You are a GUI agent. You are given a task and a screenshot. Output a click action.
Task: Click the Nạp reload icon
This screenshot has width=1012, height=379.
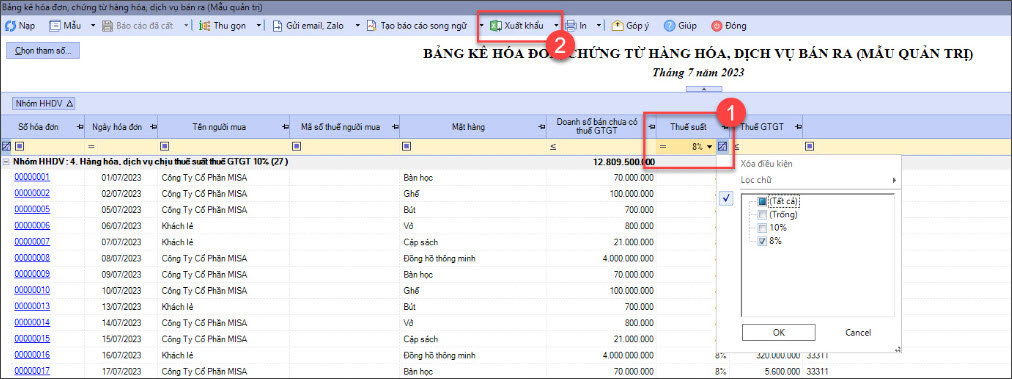point(10,26)
